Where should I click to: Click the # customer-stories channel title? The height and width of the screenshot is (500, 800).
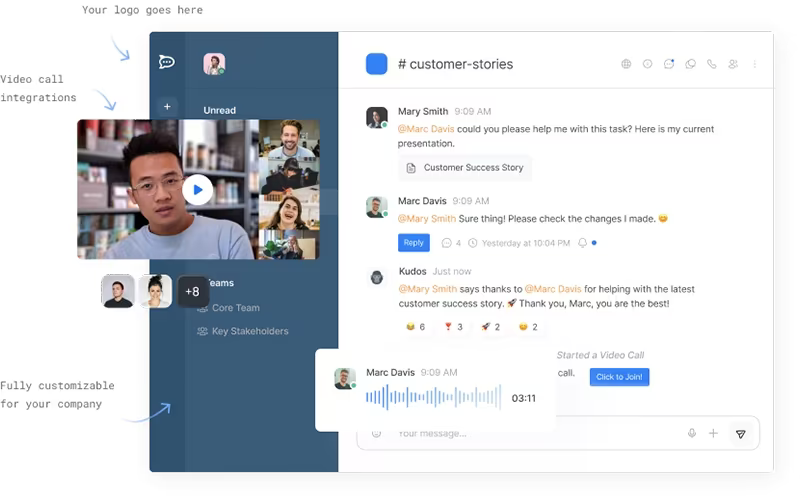pos(456,64)
